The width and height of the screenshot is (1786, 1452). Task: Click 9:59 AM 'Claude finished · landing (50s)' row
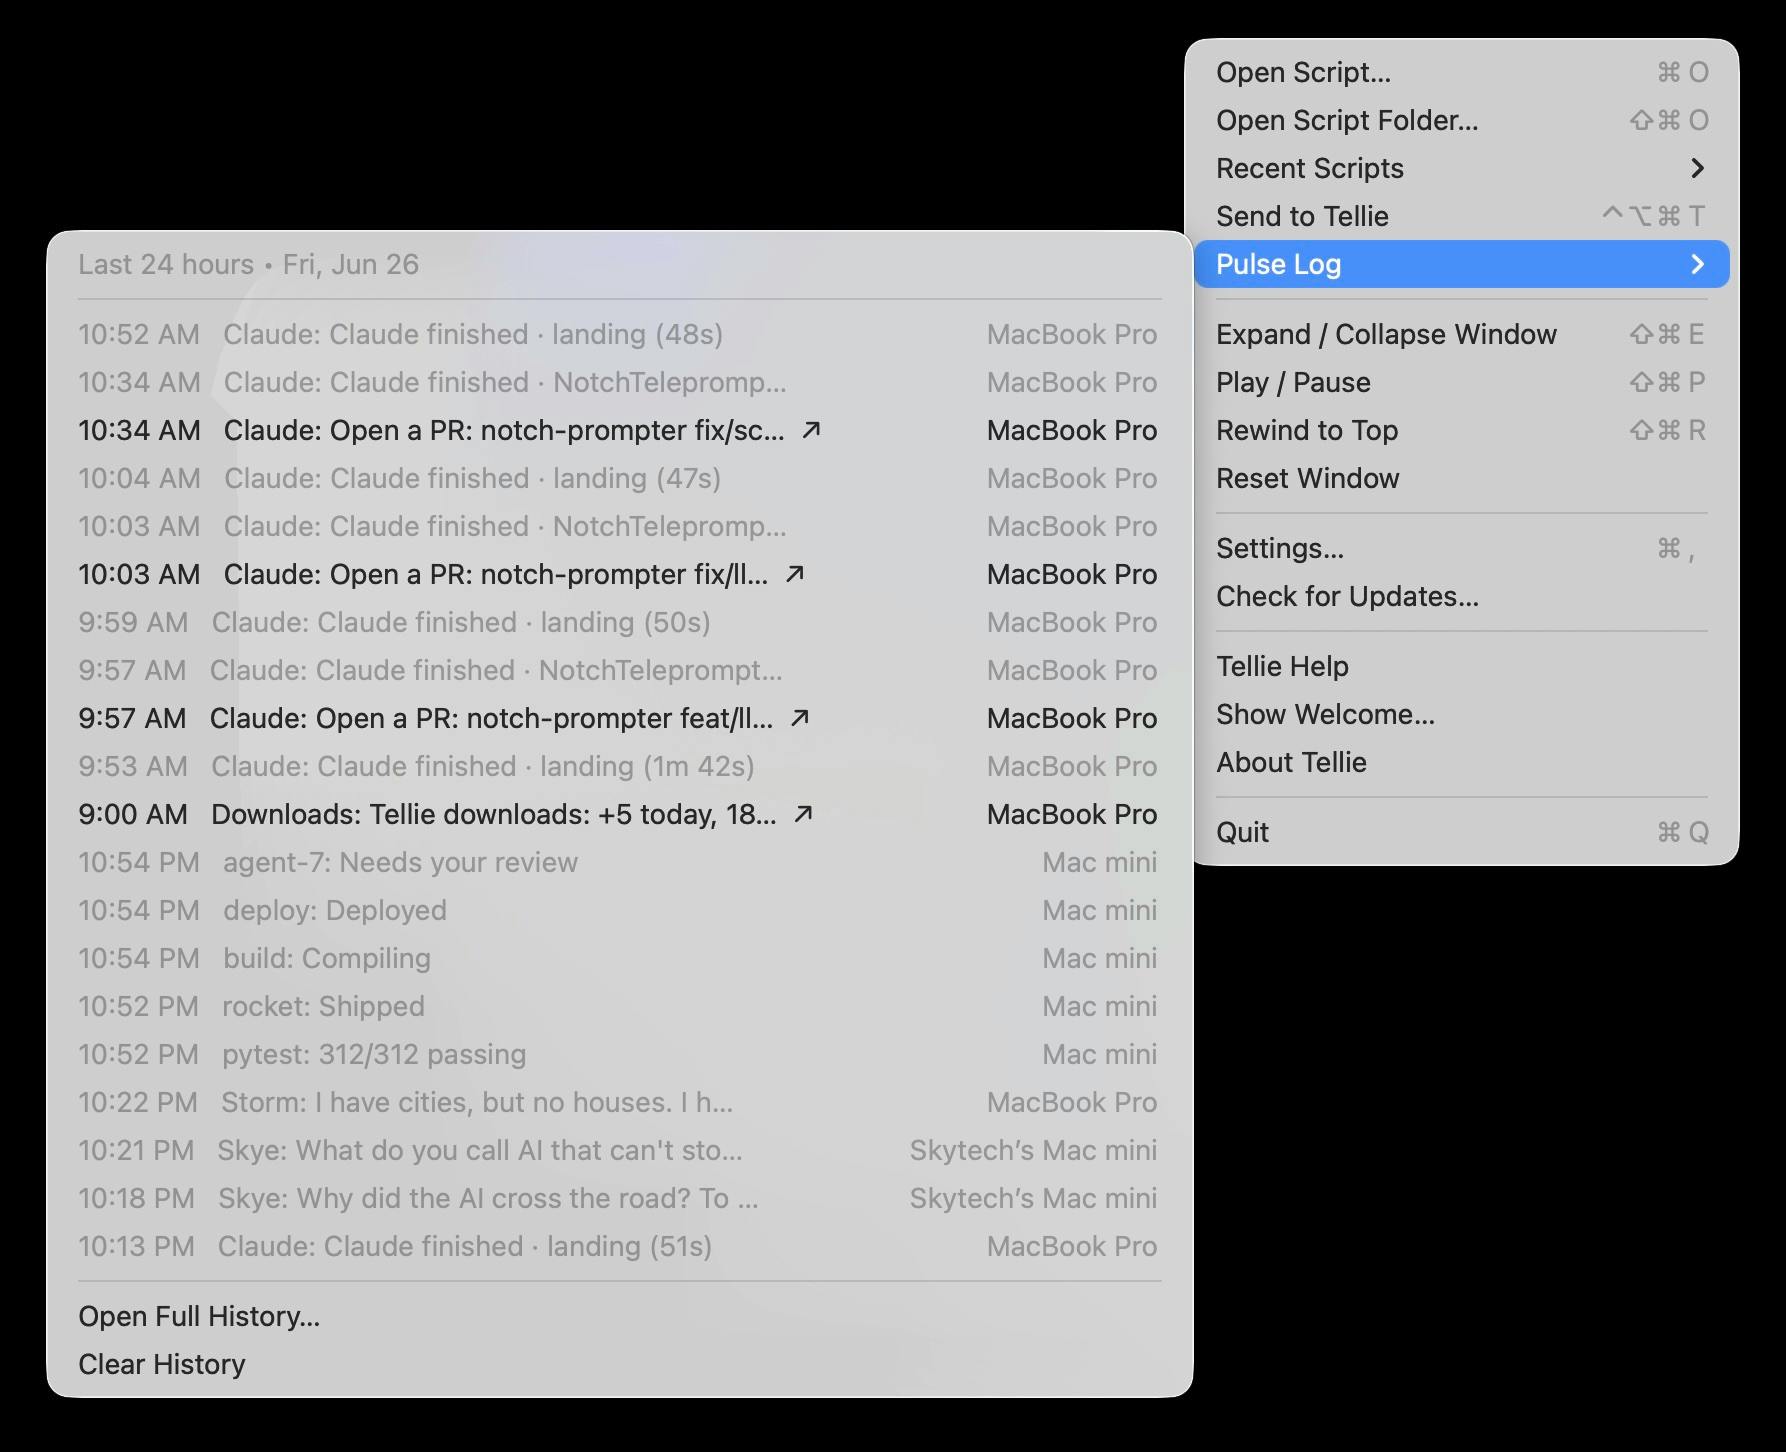620,622
